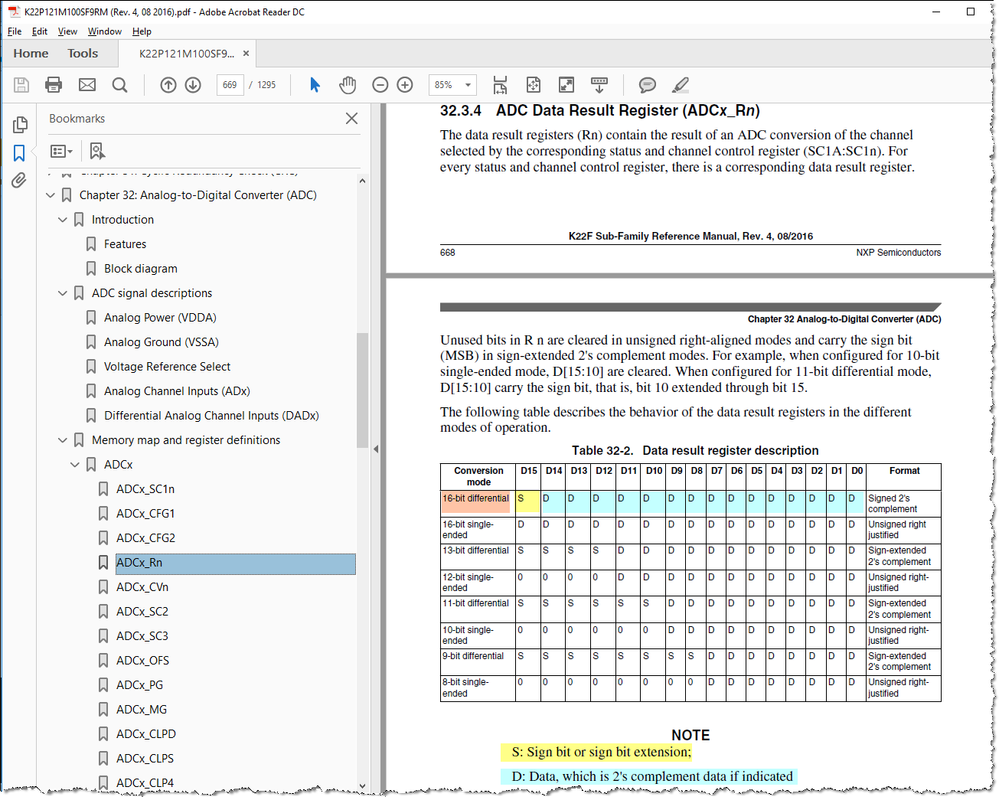Click the Email document icon
Viewport: 999px width, 797px height.
point(85,85)
